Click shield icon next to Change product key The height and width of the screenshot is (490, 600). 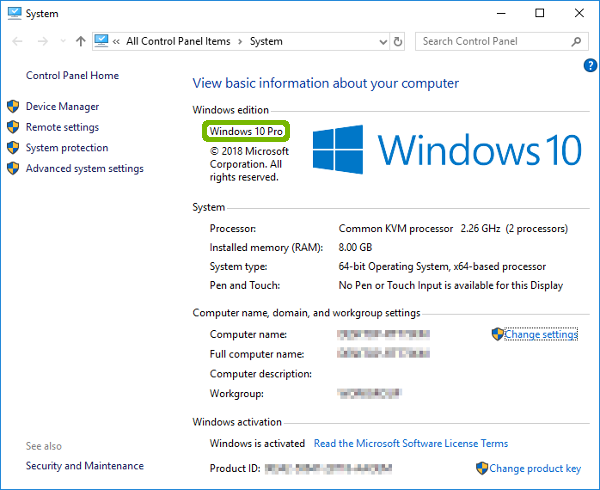[482, 468]
